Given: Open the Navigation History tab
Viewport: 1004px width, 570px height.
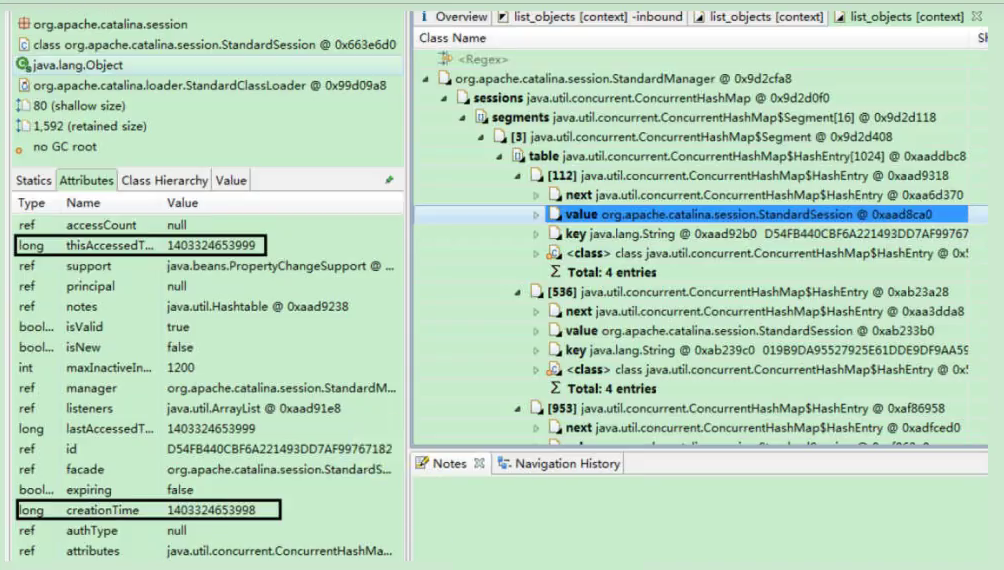Looking at the screenshot, I should [x=561, y=464].
